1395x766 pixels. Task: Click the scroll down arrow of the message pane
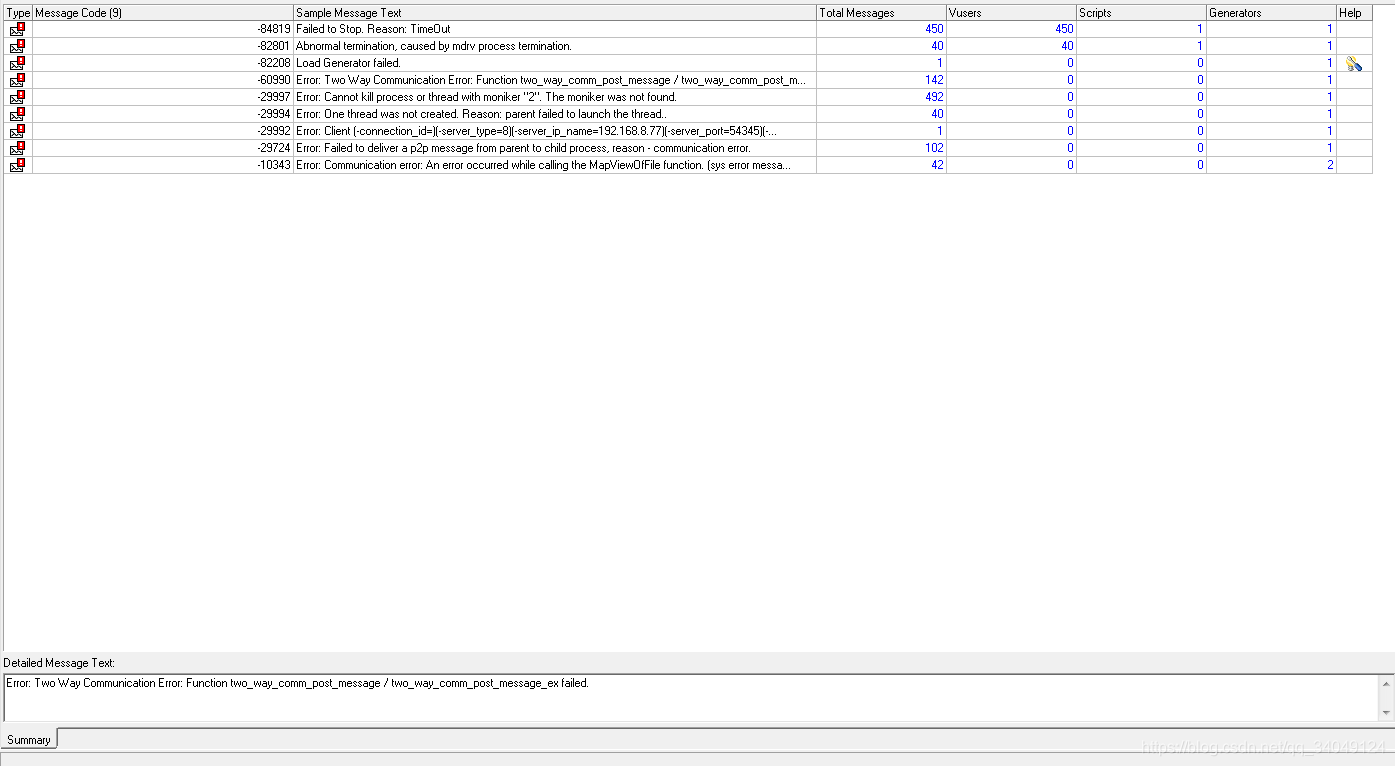click(x=1384, y=713)
